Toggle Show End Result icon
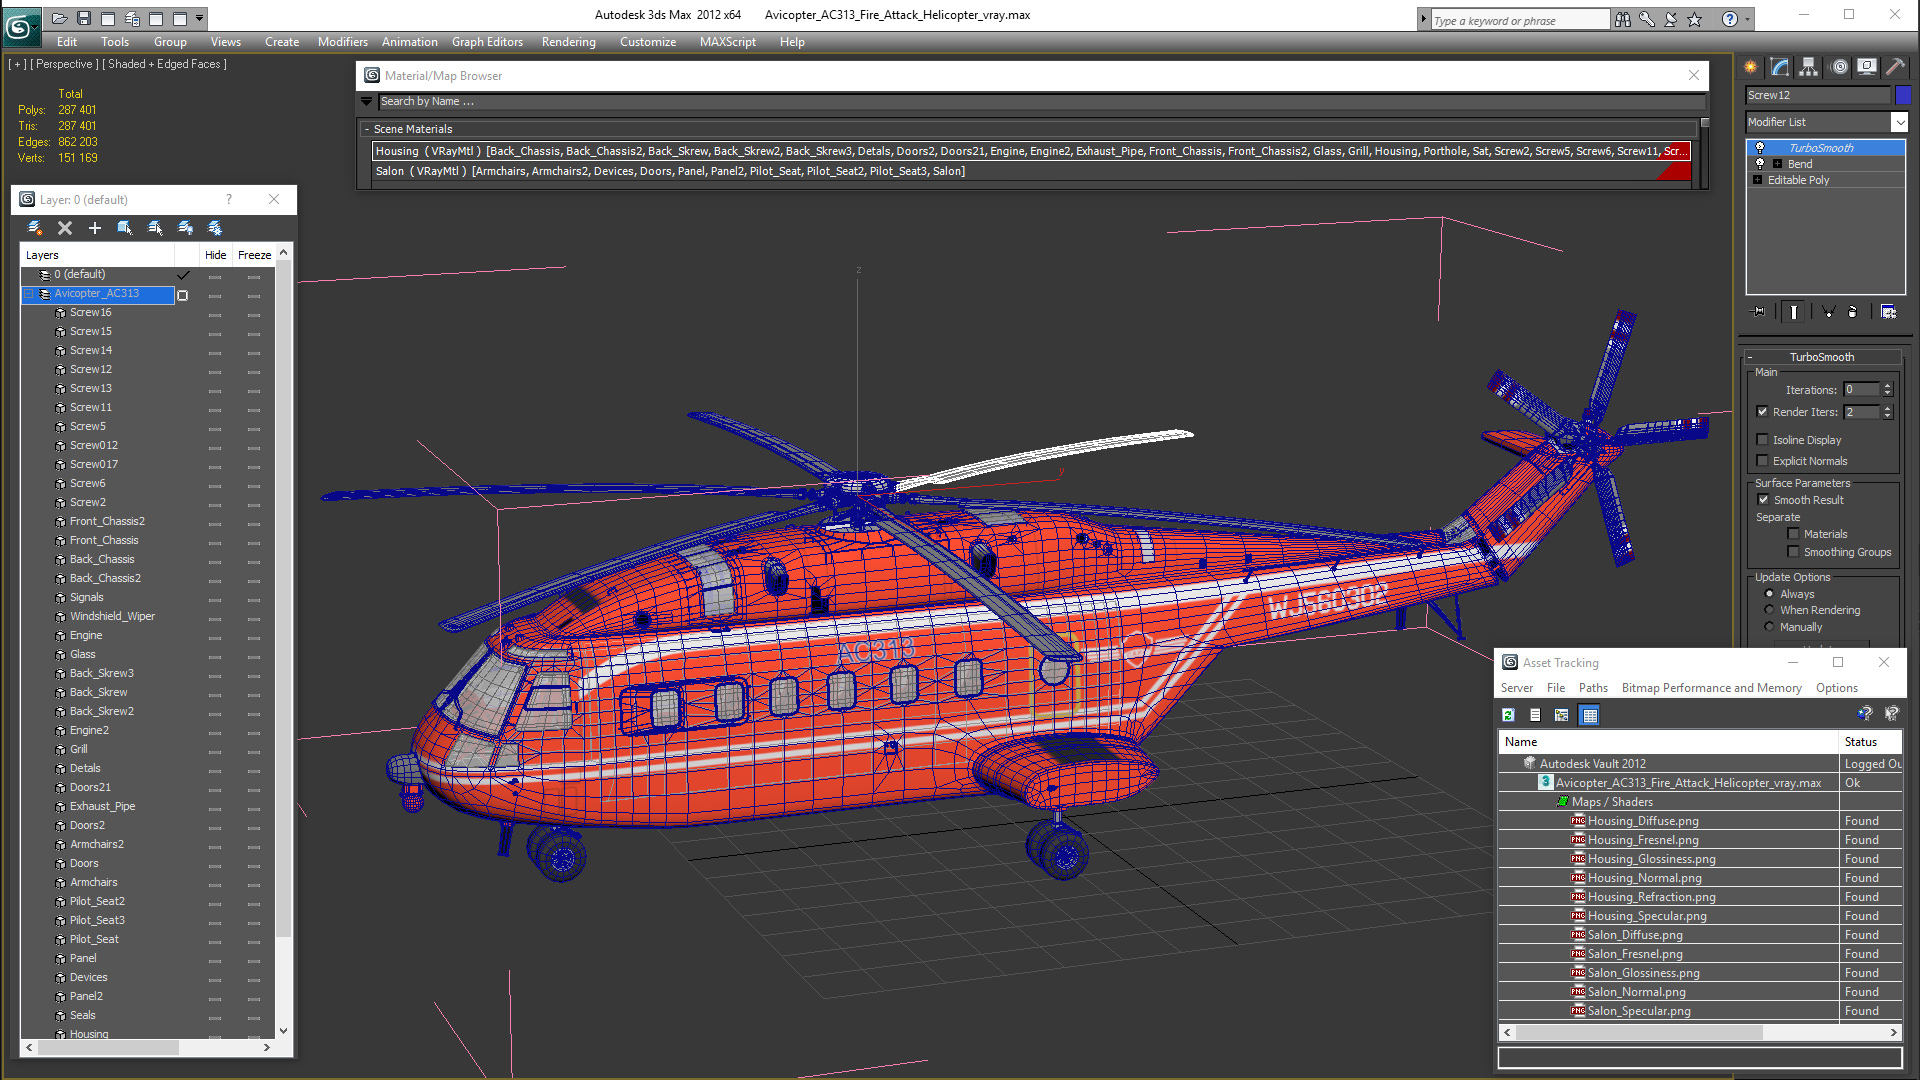Image resolution: width=1920 pixels, height=1080 pixels. (1794, 312)
